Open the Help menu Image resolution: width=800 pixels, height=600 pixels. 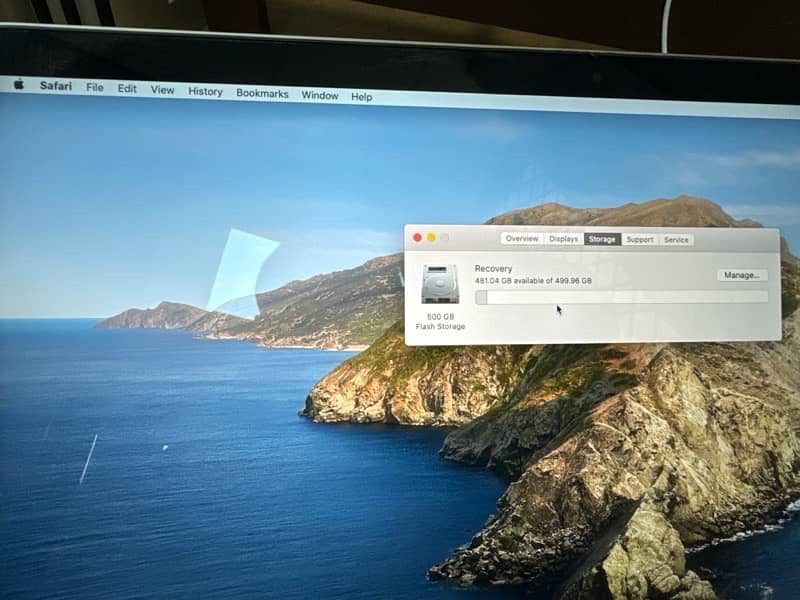(362, 97)
